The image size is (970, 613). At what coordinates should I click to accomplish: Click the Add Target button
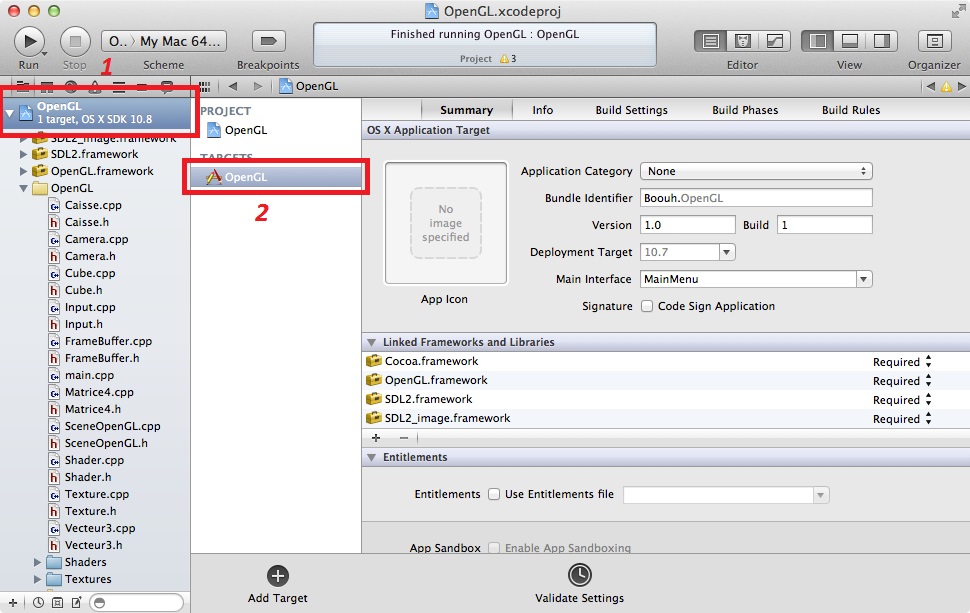pos(278,576)
